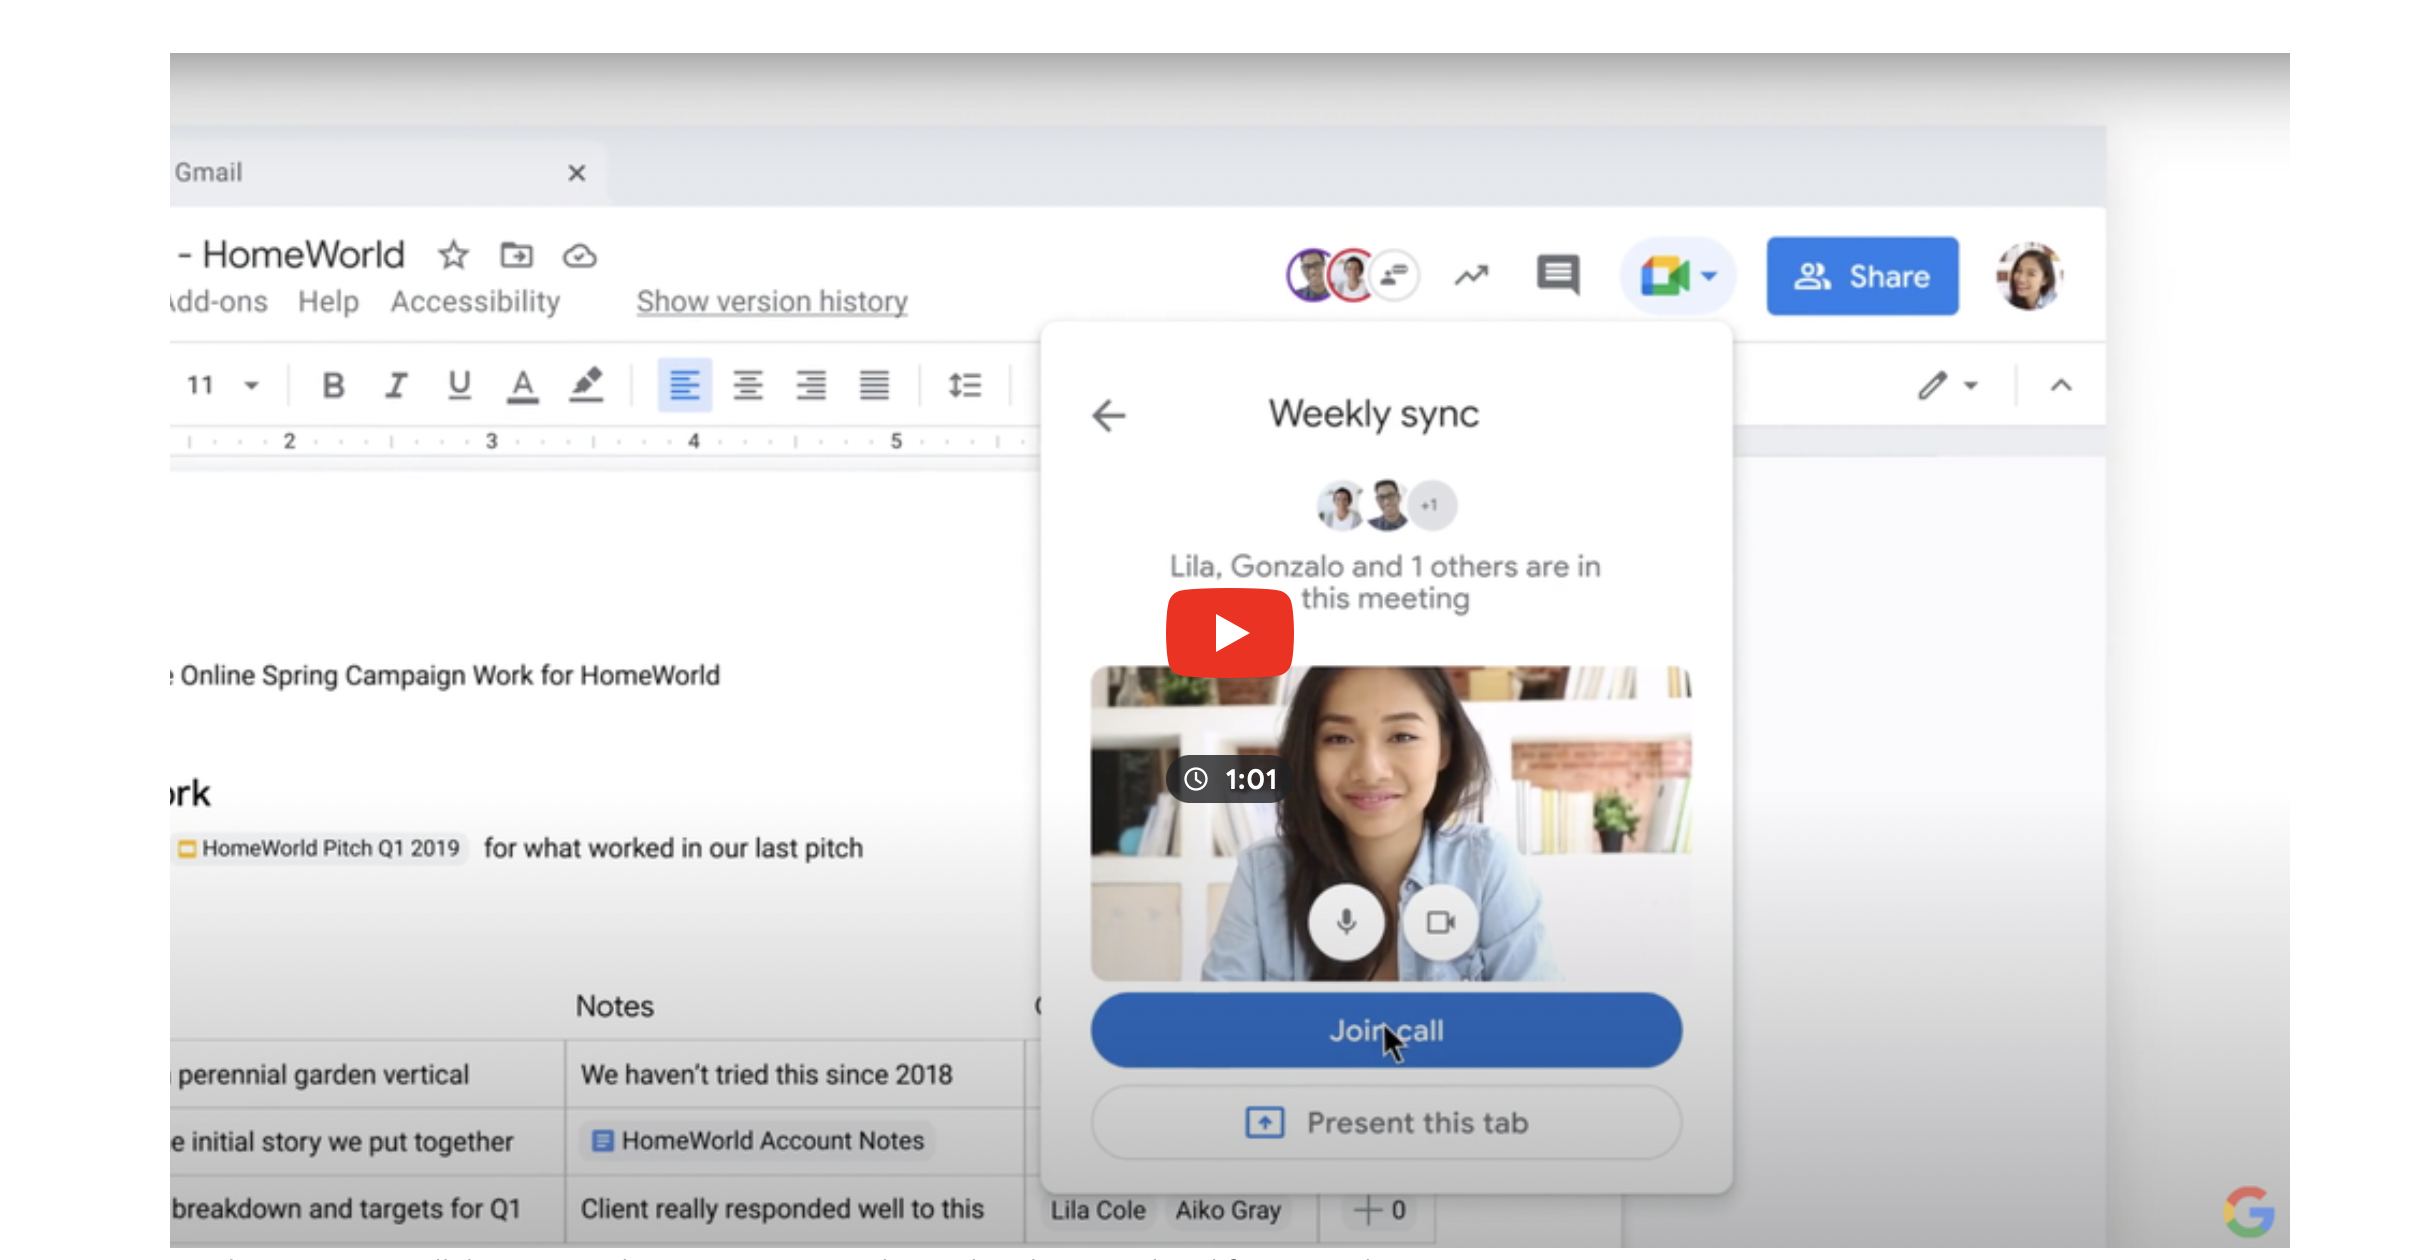Mute the microphone in the preview
This screenshot has width=2410, height=1260.
[x=1346, y=921]
